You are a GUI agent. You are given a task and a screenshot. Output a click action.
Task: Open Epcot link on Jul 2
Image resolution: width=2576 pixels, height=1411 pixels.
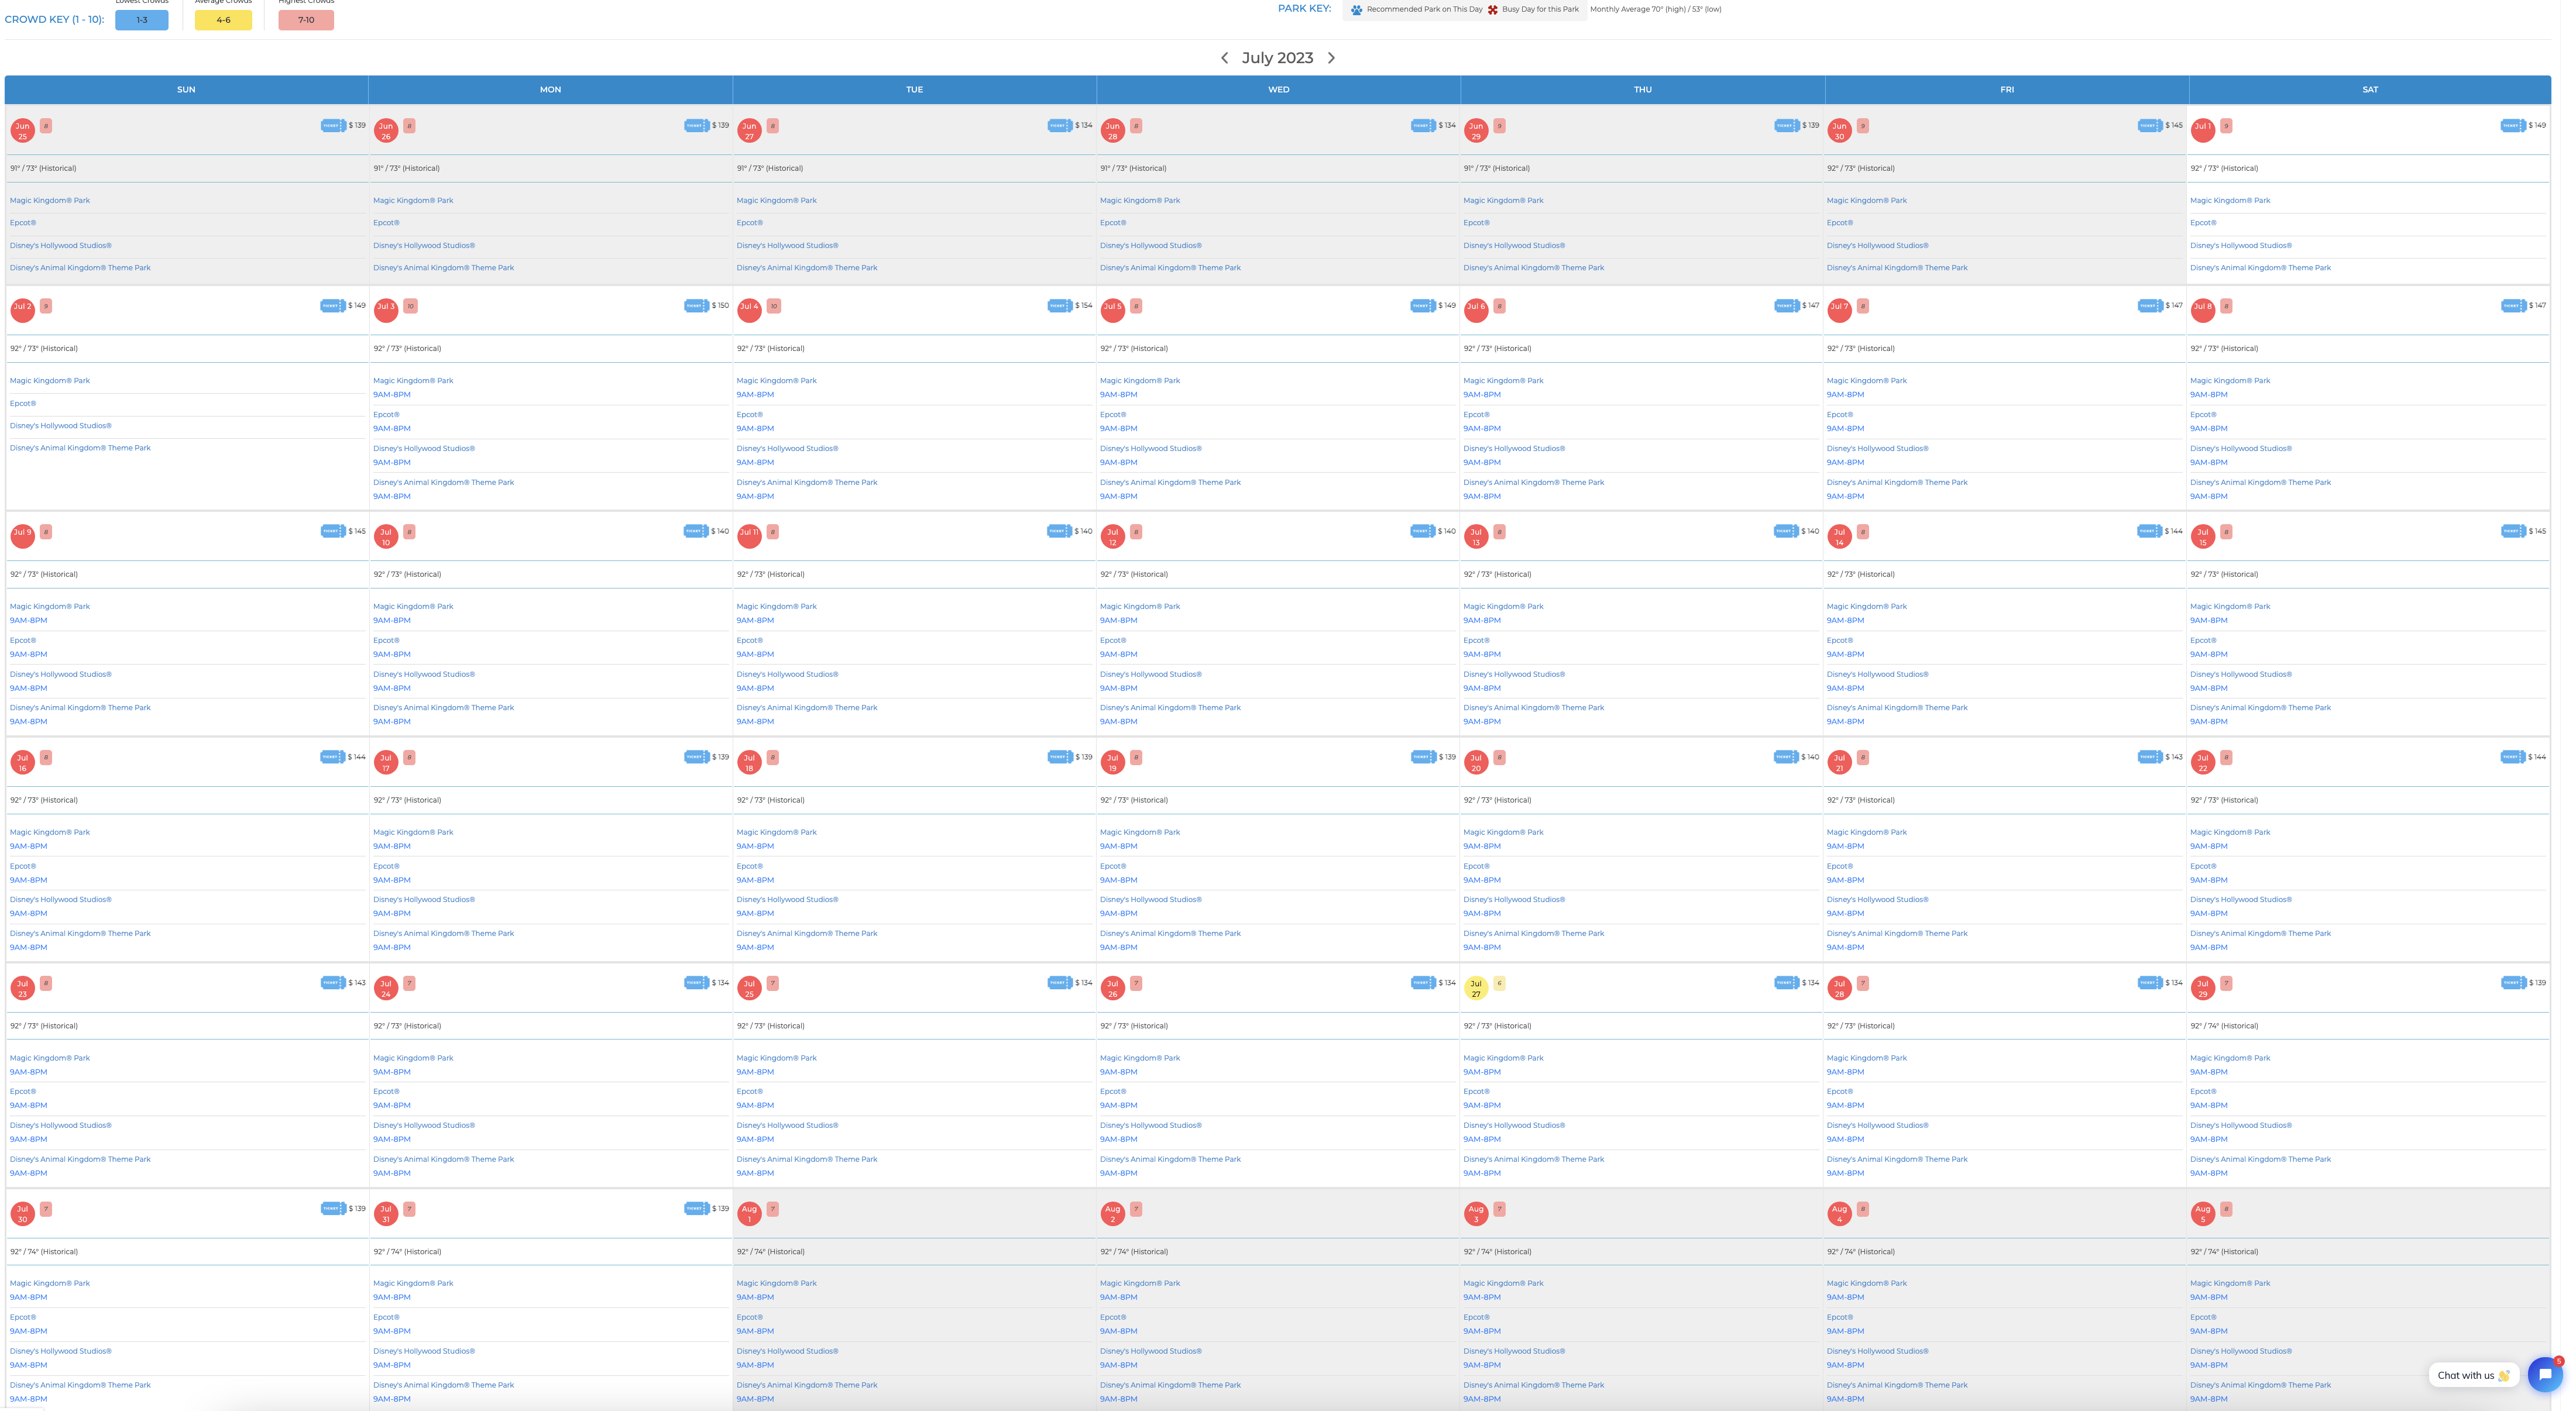[23, 404]
